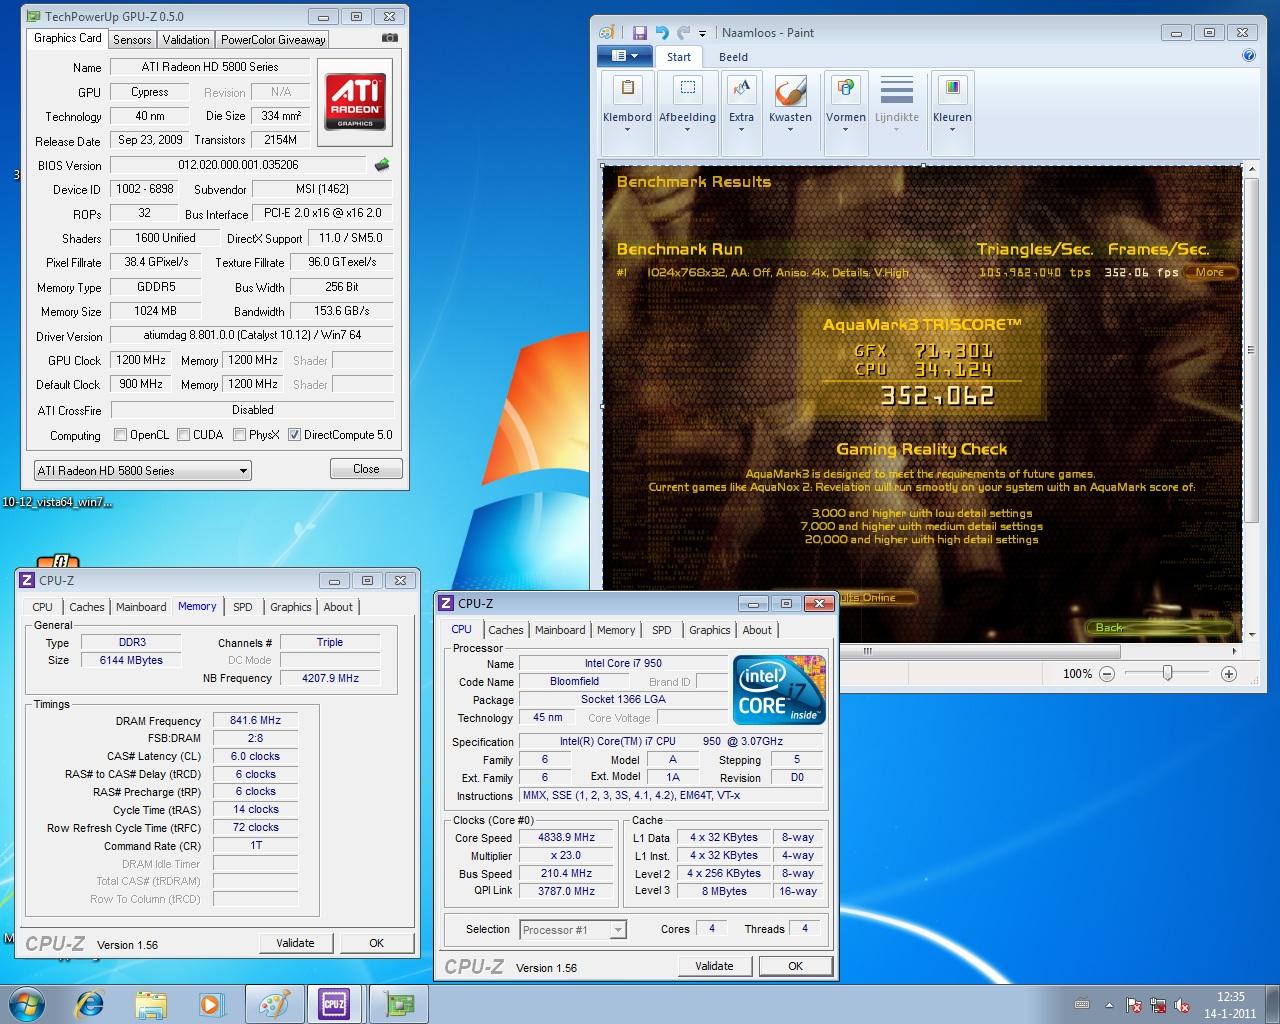The height and width of the screenshot is (1024, 1280).
Task: Open Windows Explorer folder taskbar icon
Action: [x=151, y=1003]
